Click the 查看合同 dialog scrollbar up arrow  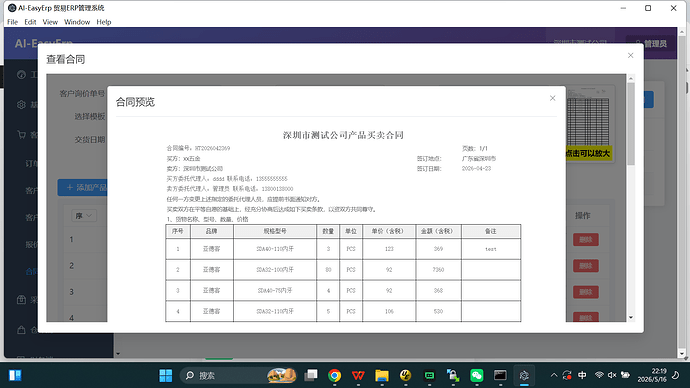click(x=631, y=78)
